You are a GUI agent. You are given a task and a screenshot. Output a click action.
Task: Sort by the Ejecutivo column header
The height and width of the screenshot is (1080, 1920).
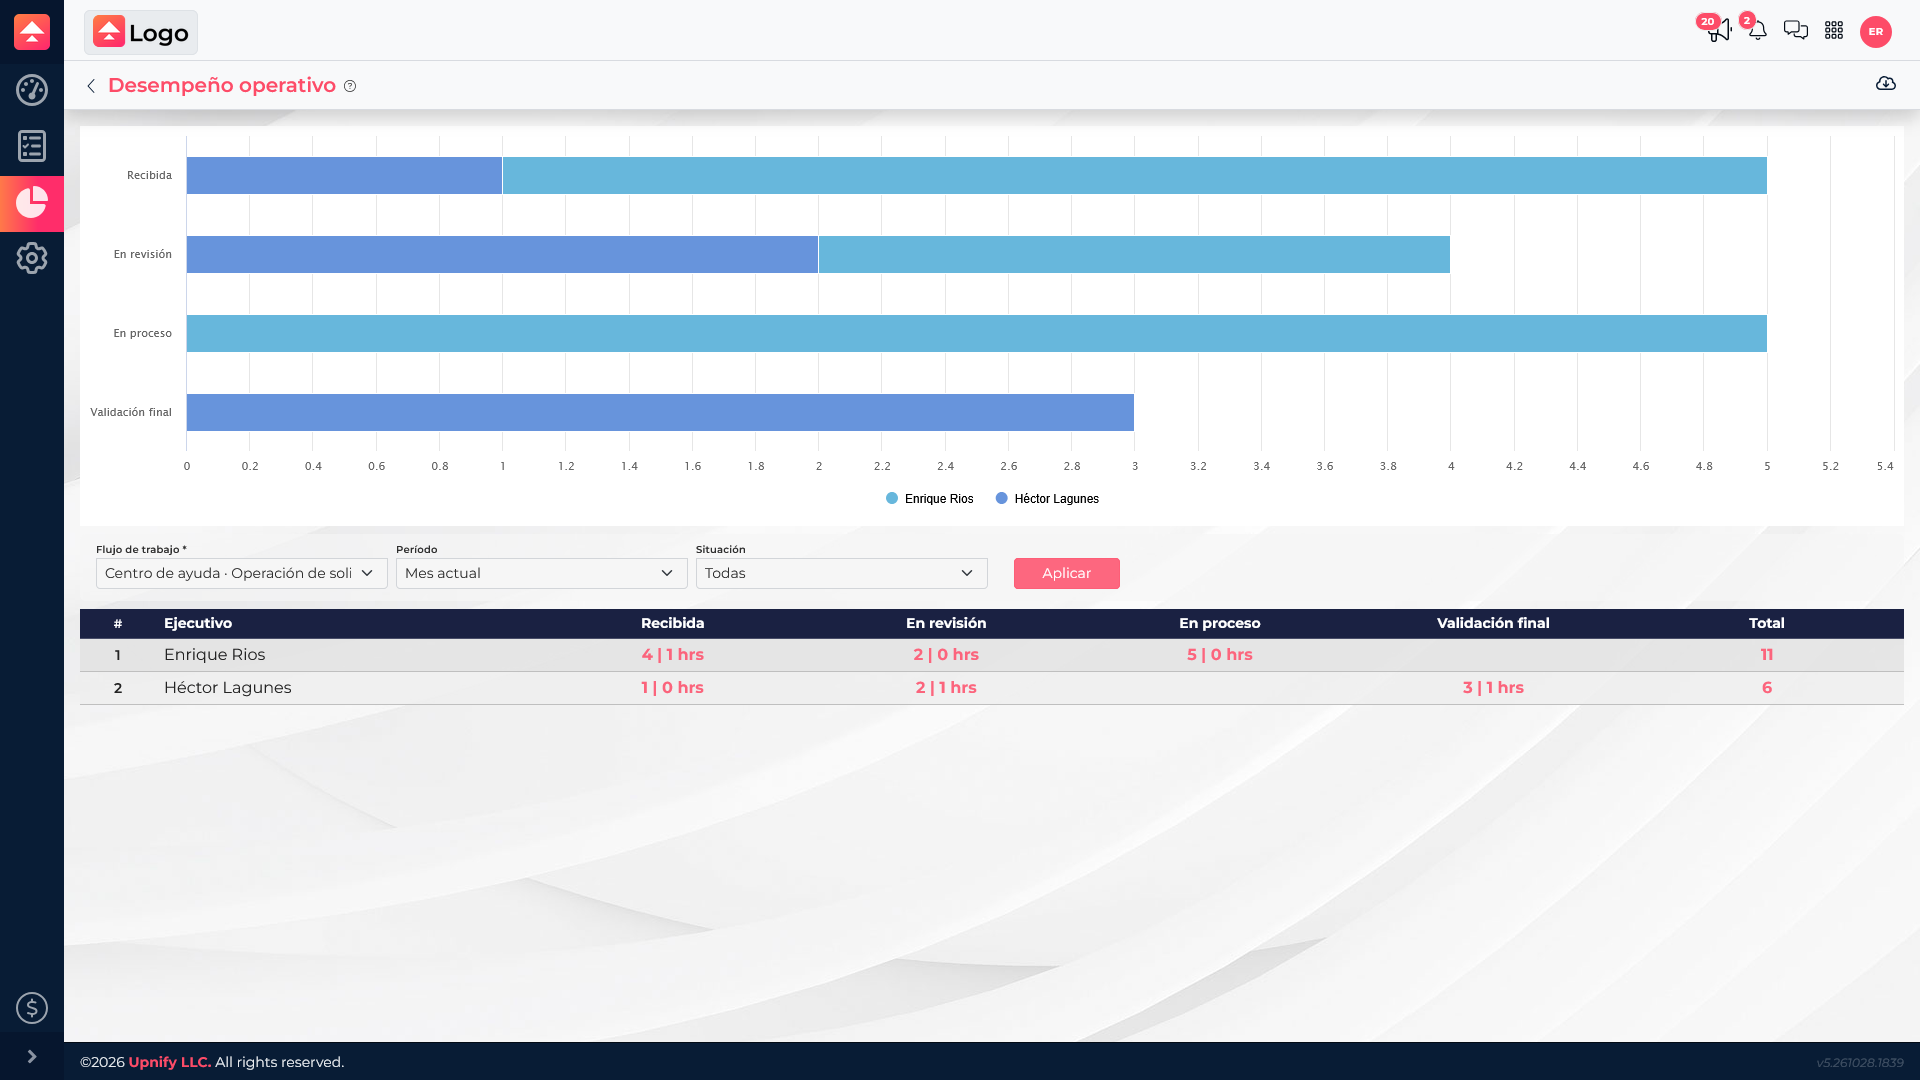coord(198,623)
